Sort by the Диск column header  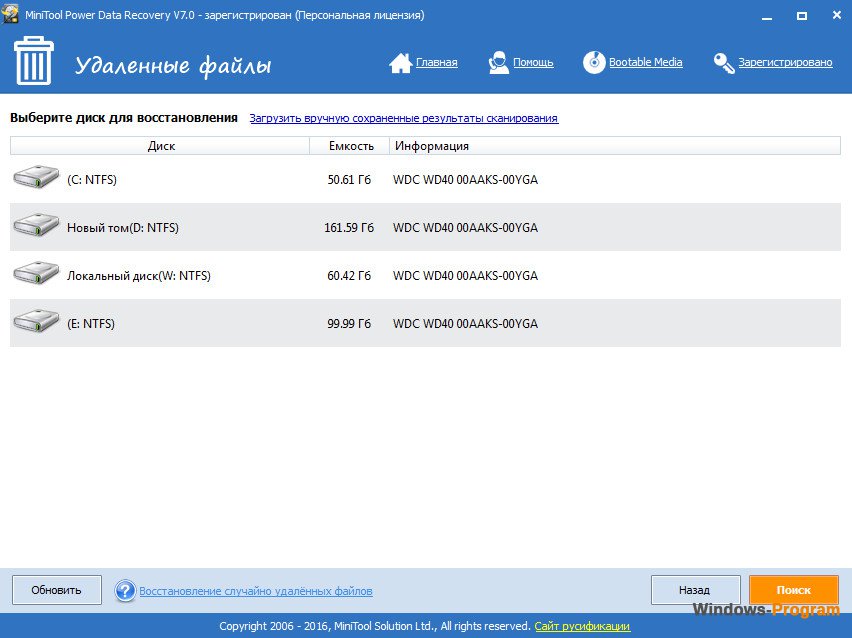pos(160,146)
